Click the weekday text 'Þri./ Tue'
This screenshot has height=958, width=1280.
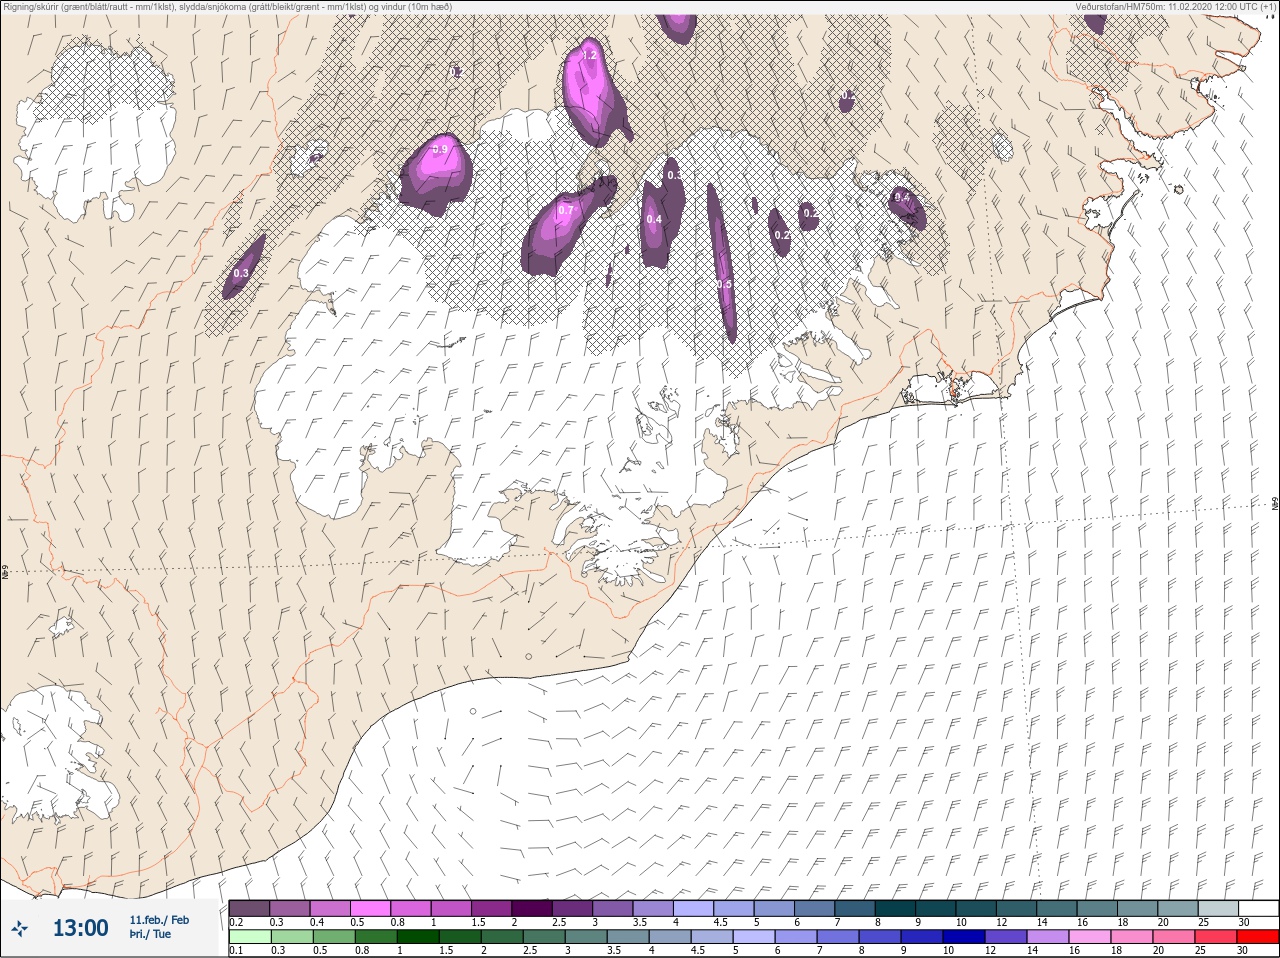coord(150,934)
